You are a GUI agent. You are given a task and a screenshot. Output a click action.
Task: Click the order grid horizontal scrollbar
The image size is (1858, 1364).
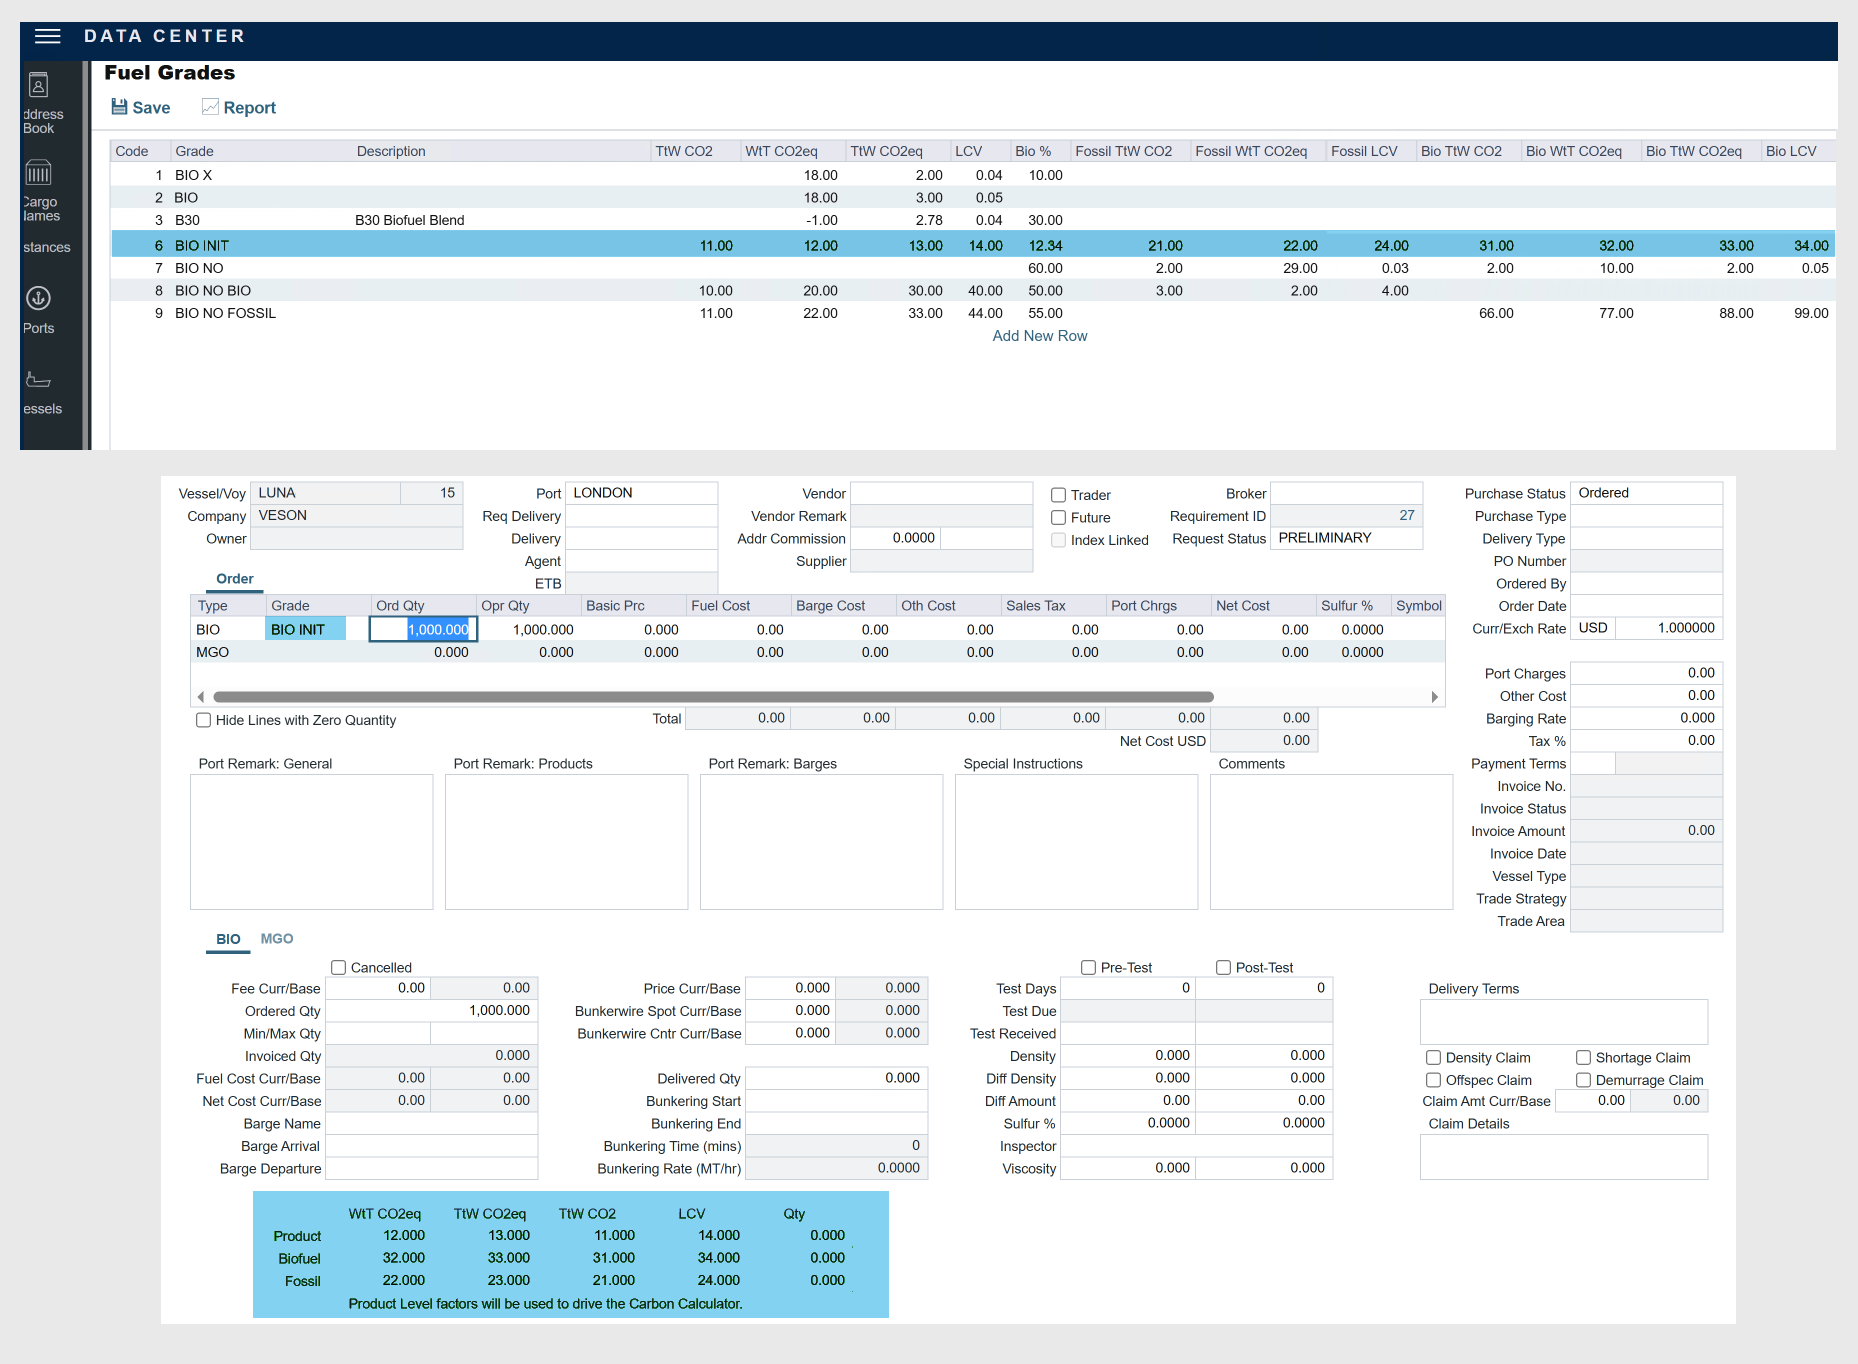[712, 697]
